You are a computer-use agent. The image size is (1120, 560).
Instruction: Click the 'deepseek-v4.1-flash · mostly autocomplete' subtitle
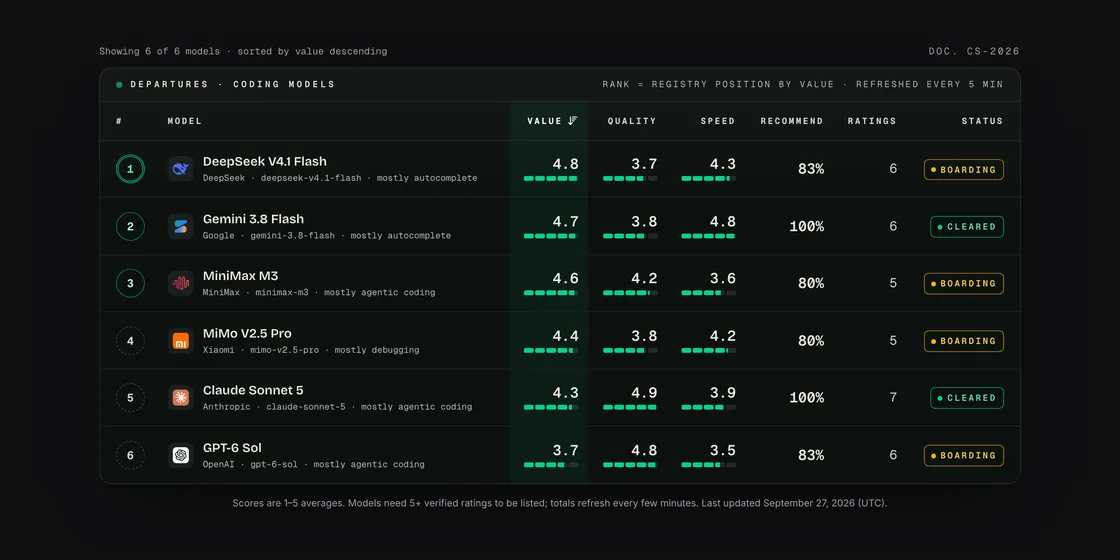click(371, 178)
